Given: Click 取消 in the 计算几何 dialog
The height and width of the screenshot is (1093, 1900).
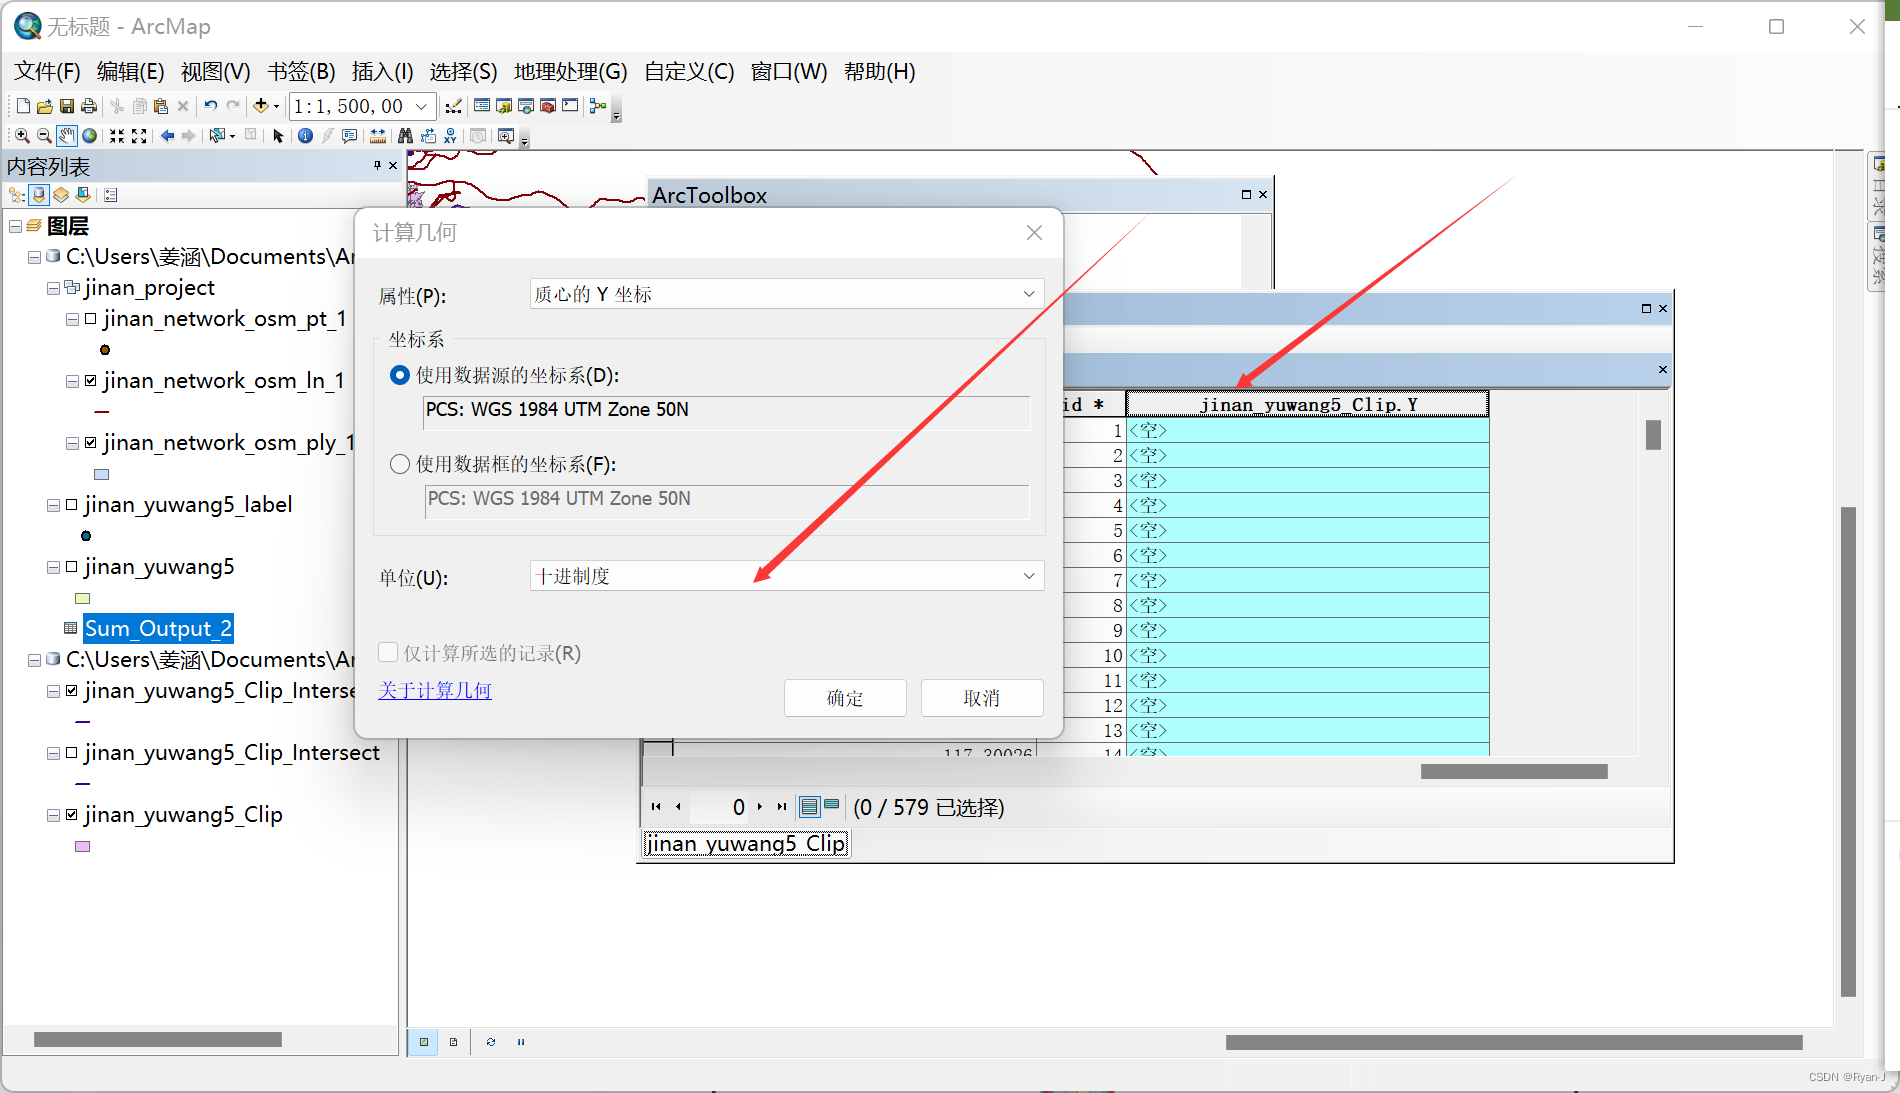Looking at the screenshot, I should pyautogui.click(x=982, y=698).
